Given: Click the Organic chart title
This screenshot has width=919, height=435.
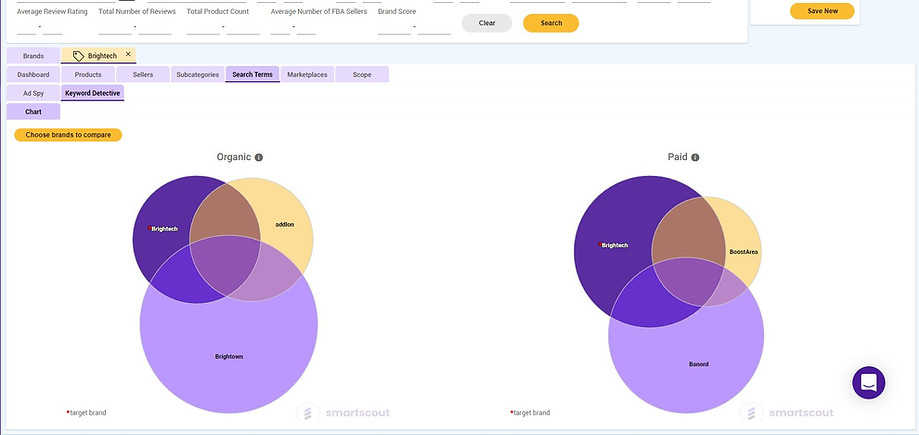Looking at the screenshot, I should [234, 157].
